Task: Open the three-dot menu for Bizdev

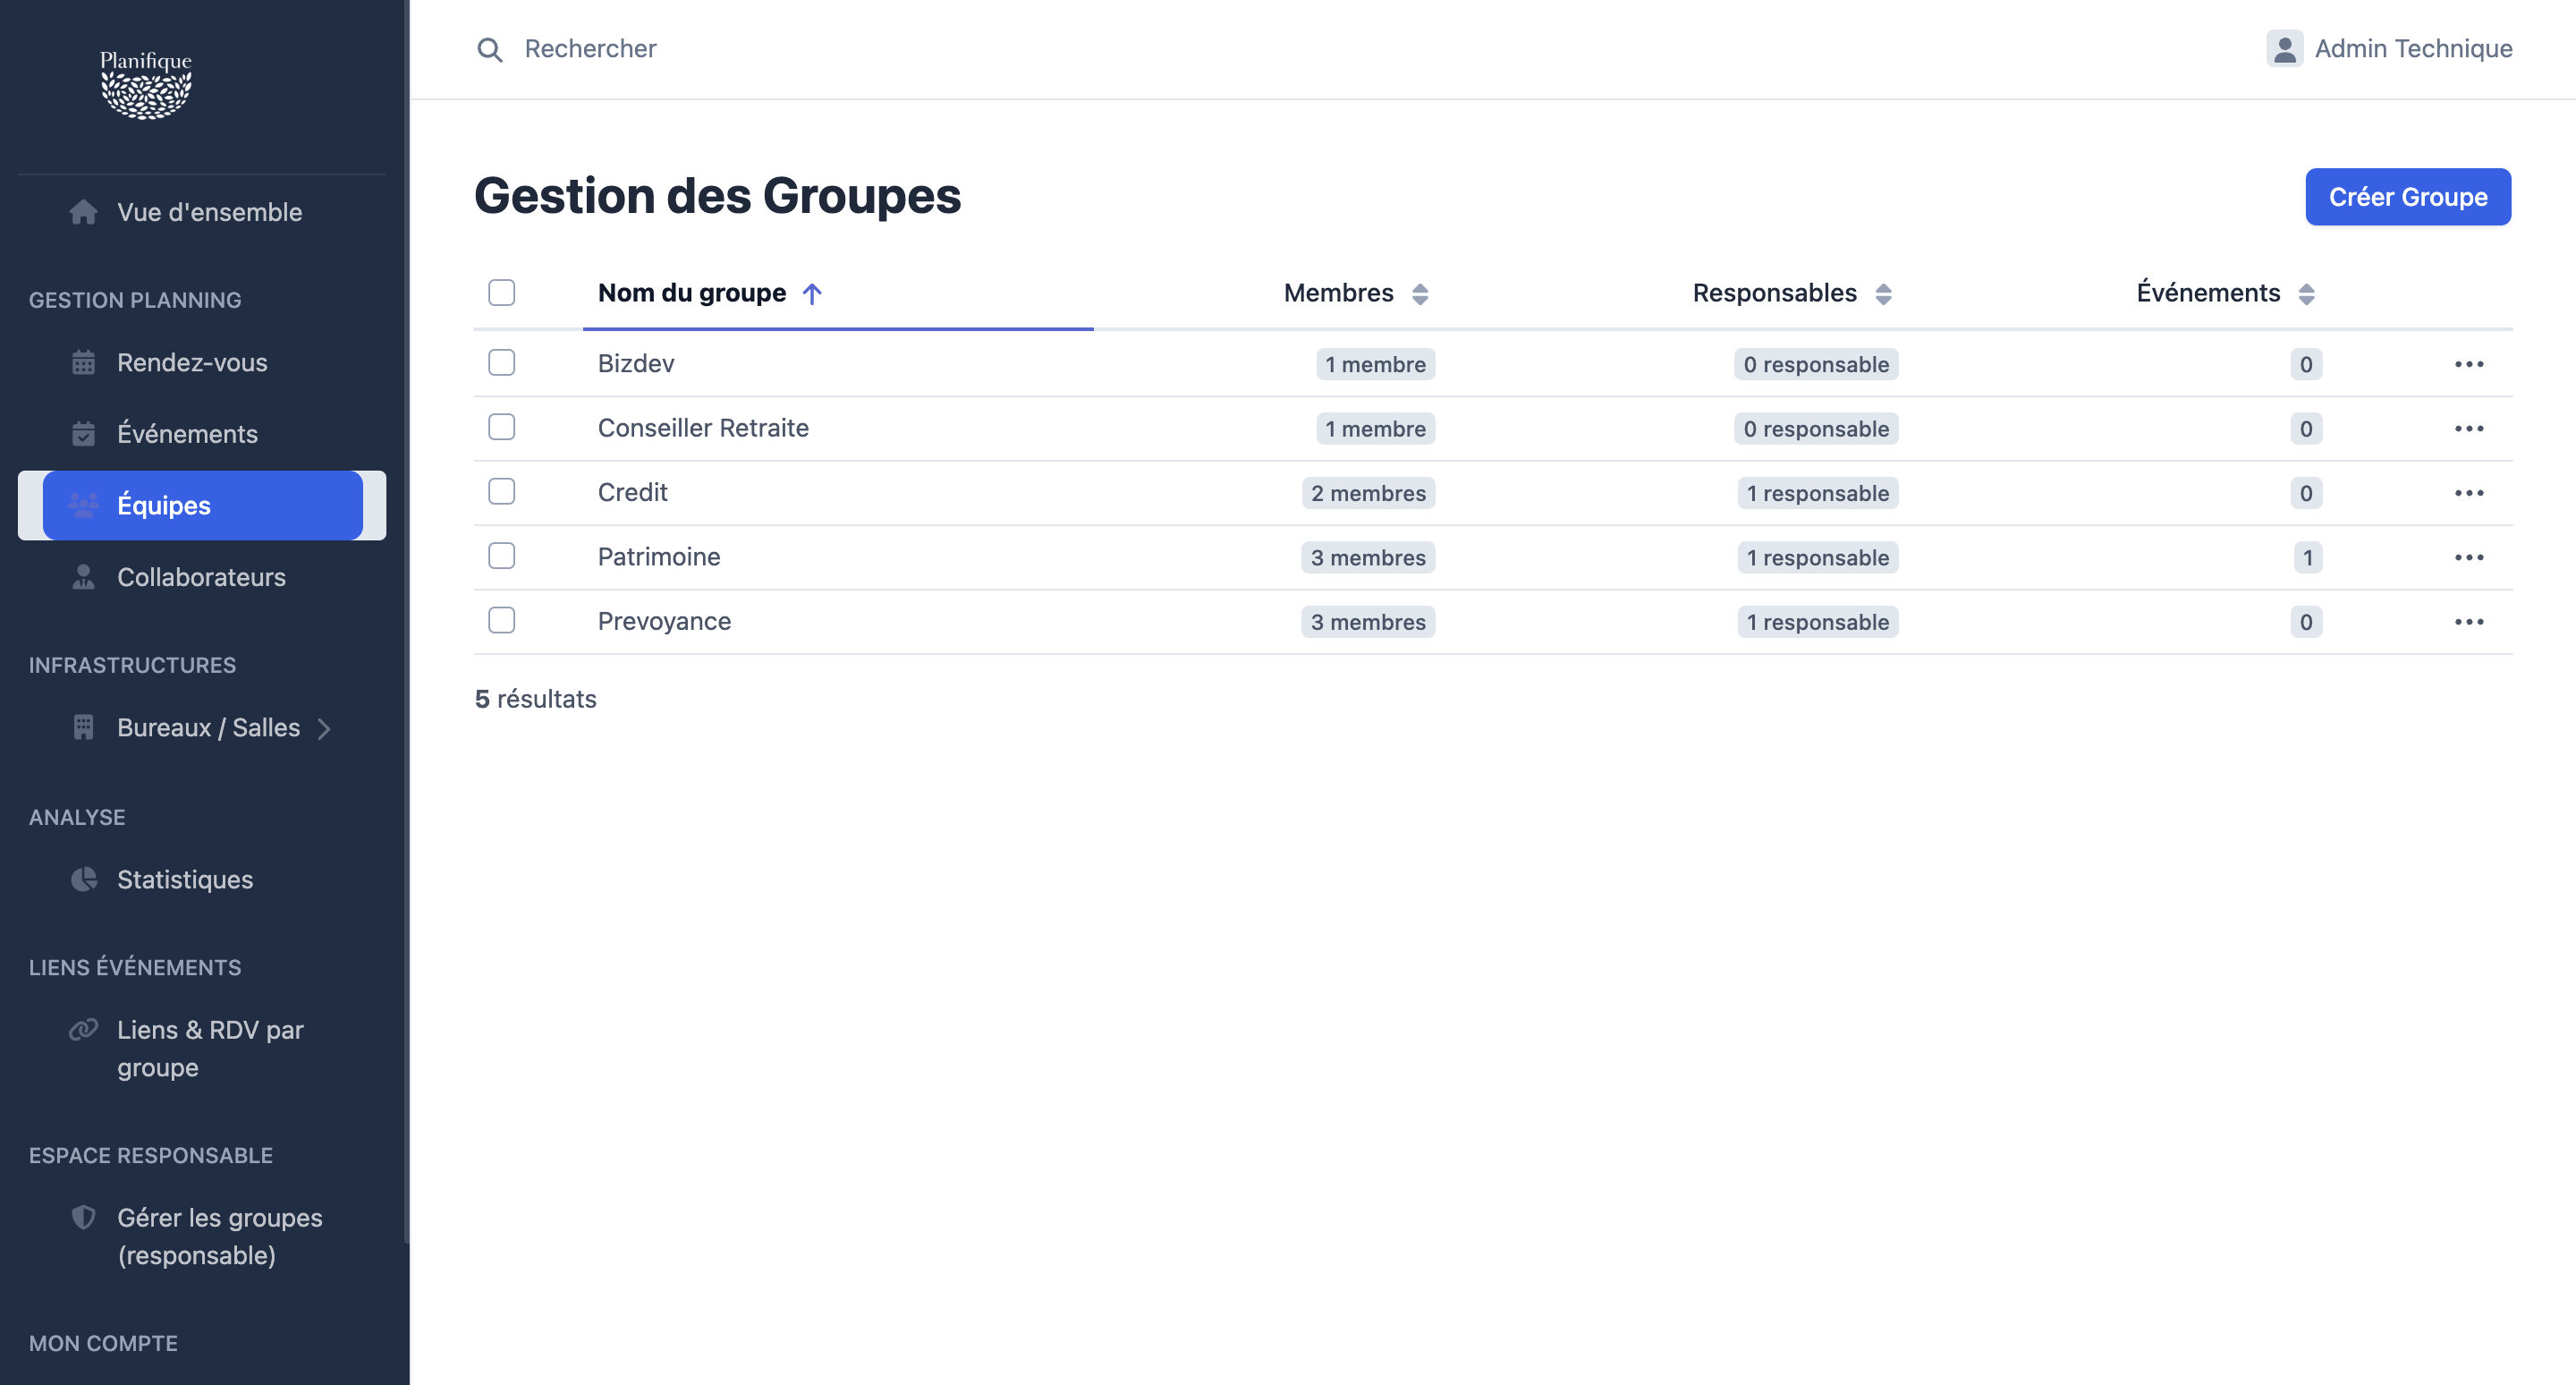Action: tap(2469, 364)
